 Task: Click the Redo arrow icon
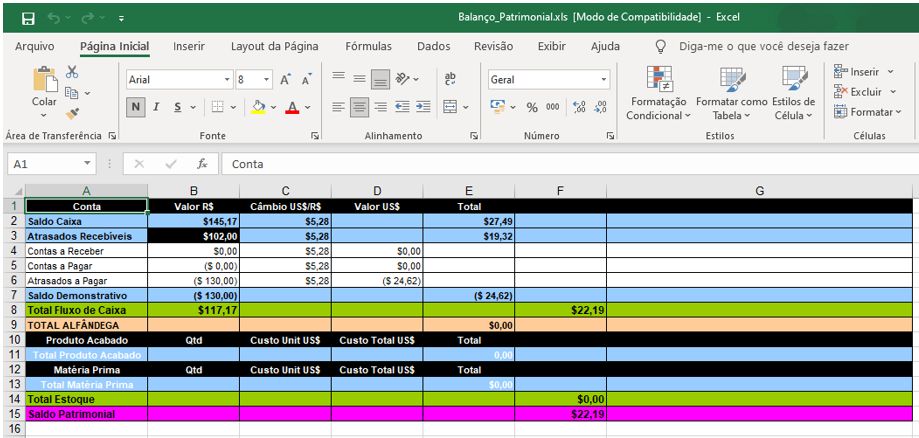click(88, 19)
